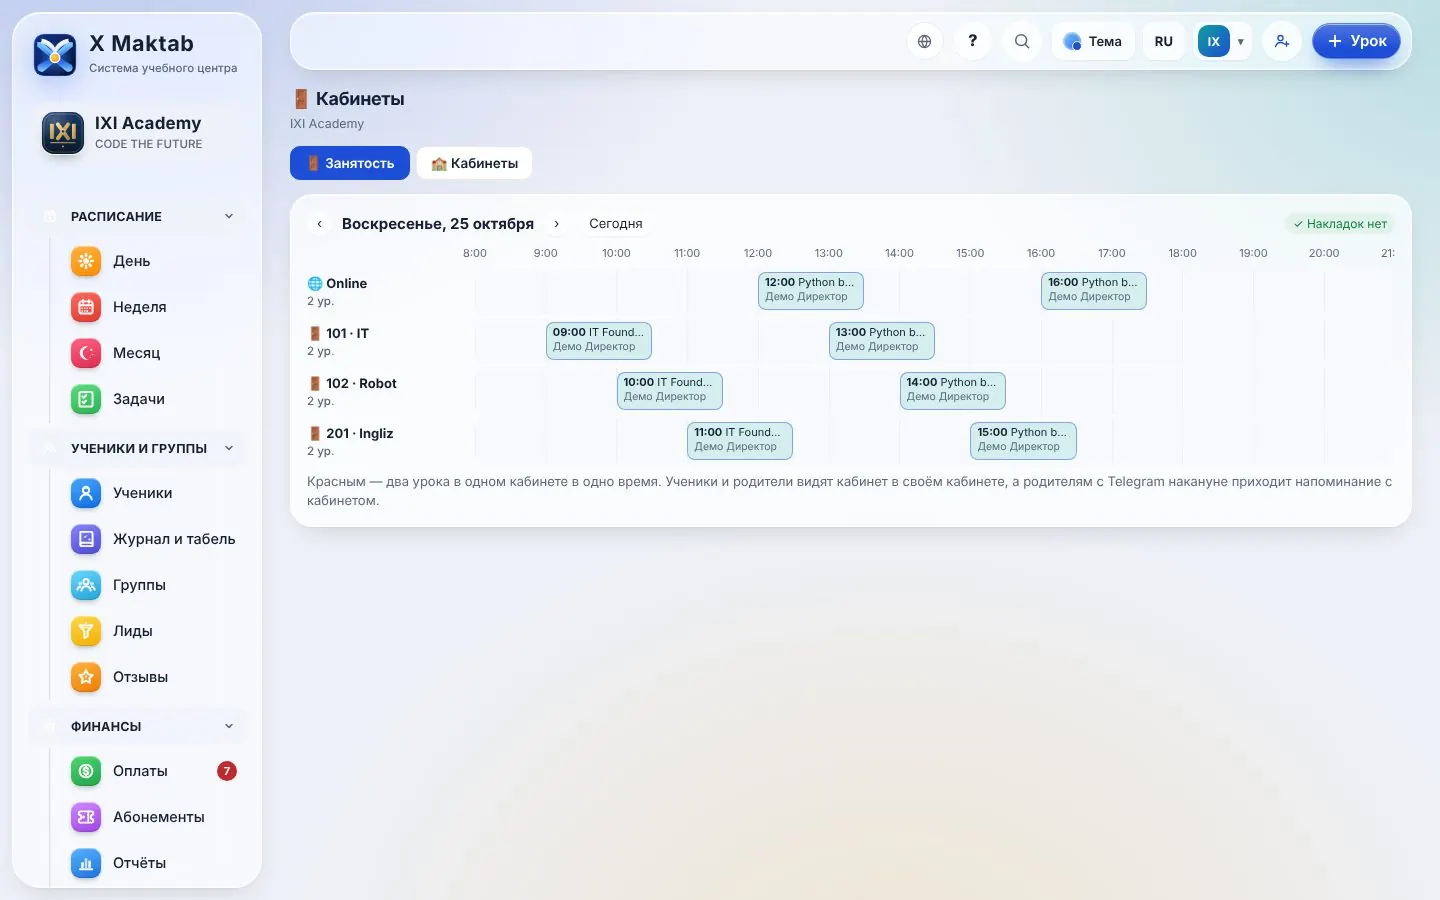Open the 10:00 IT Found lesson block

click(x=670, y=390)
